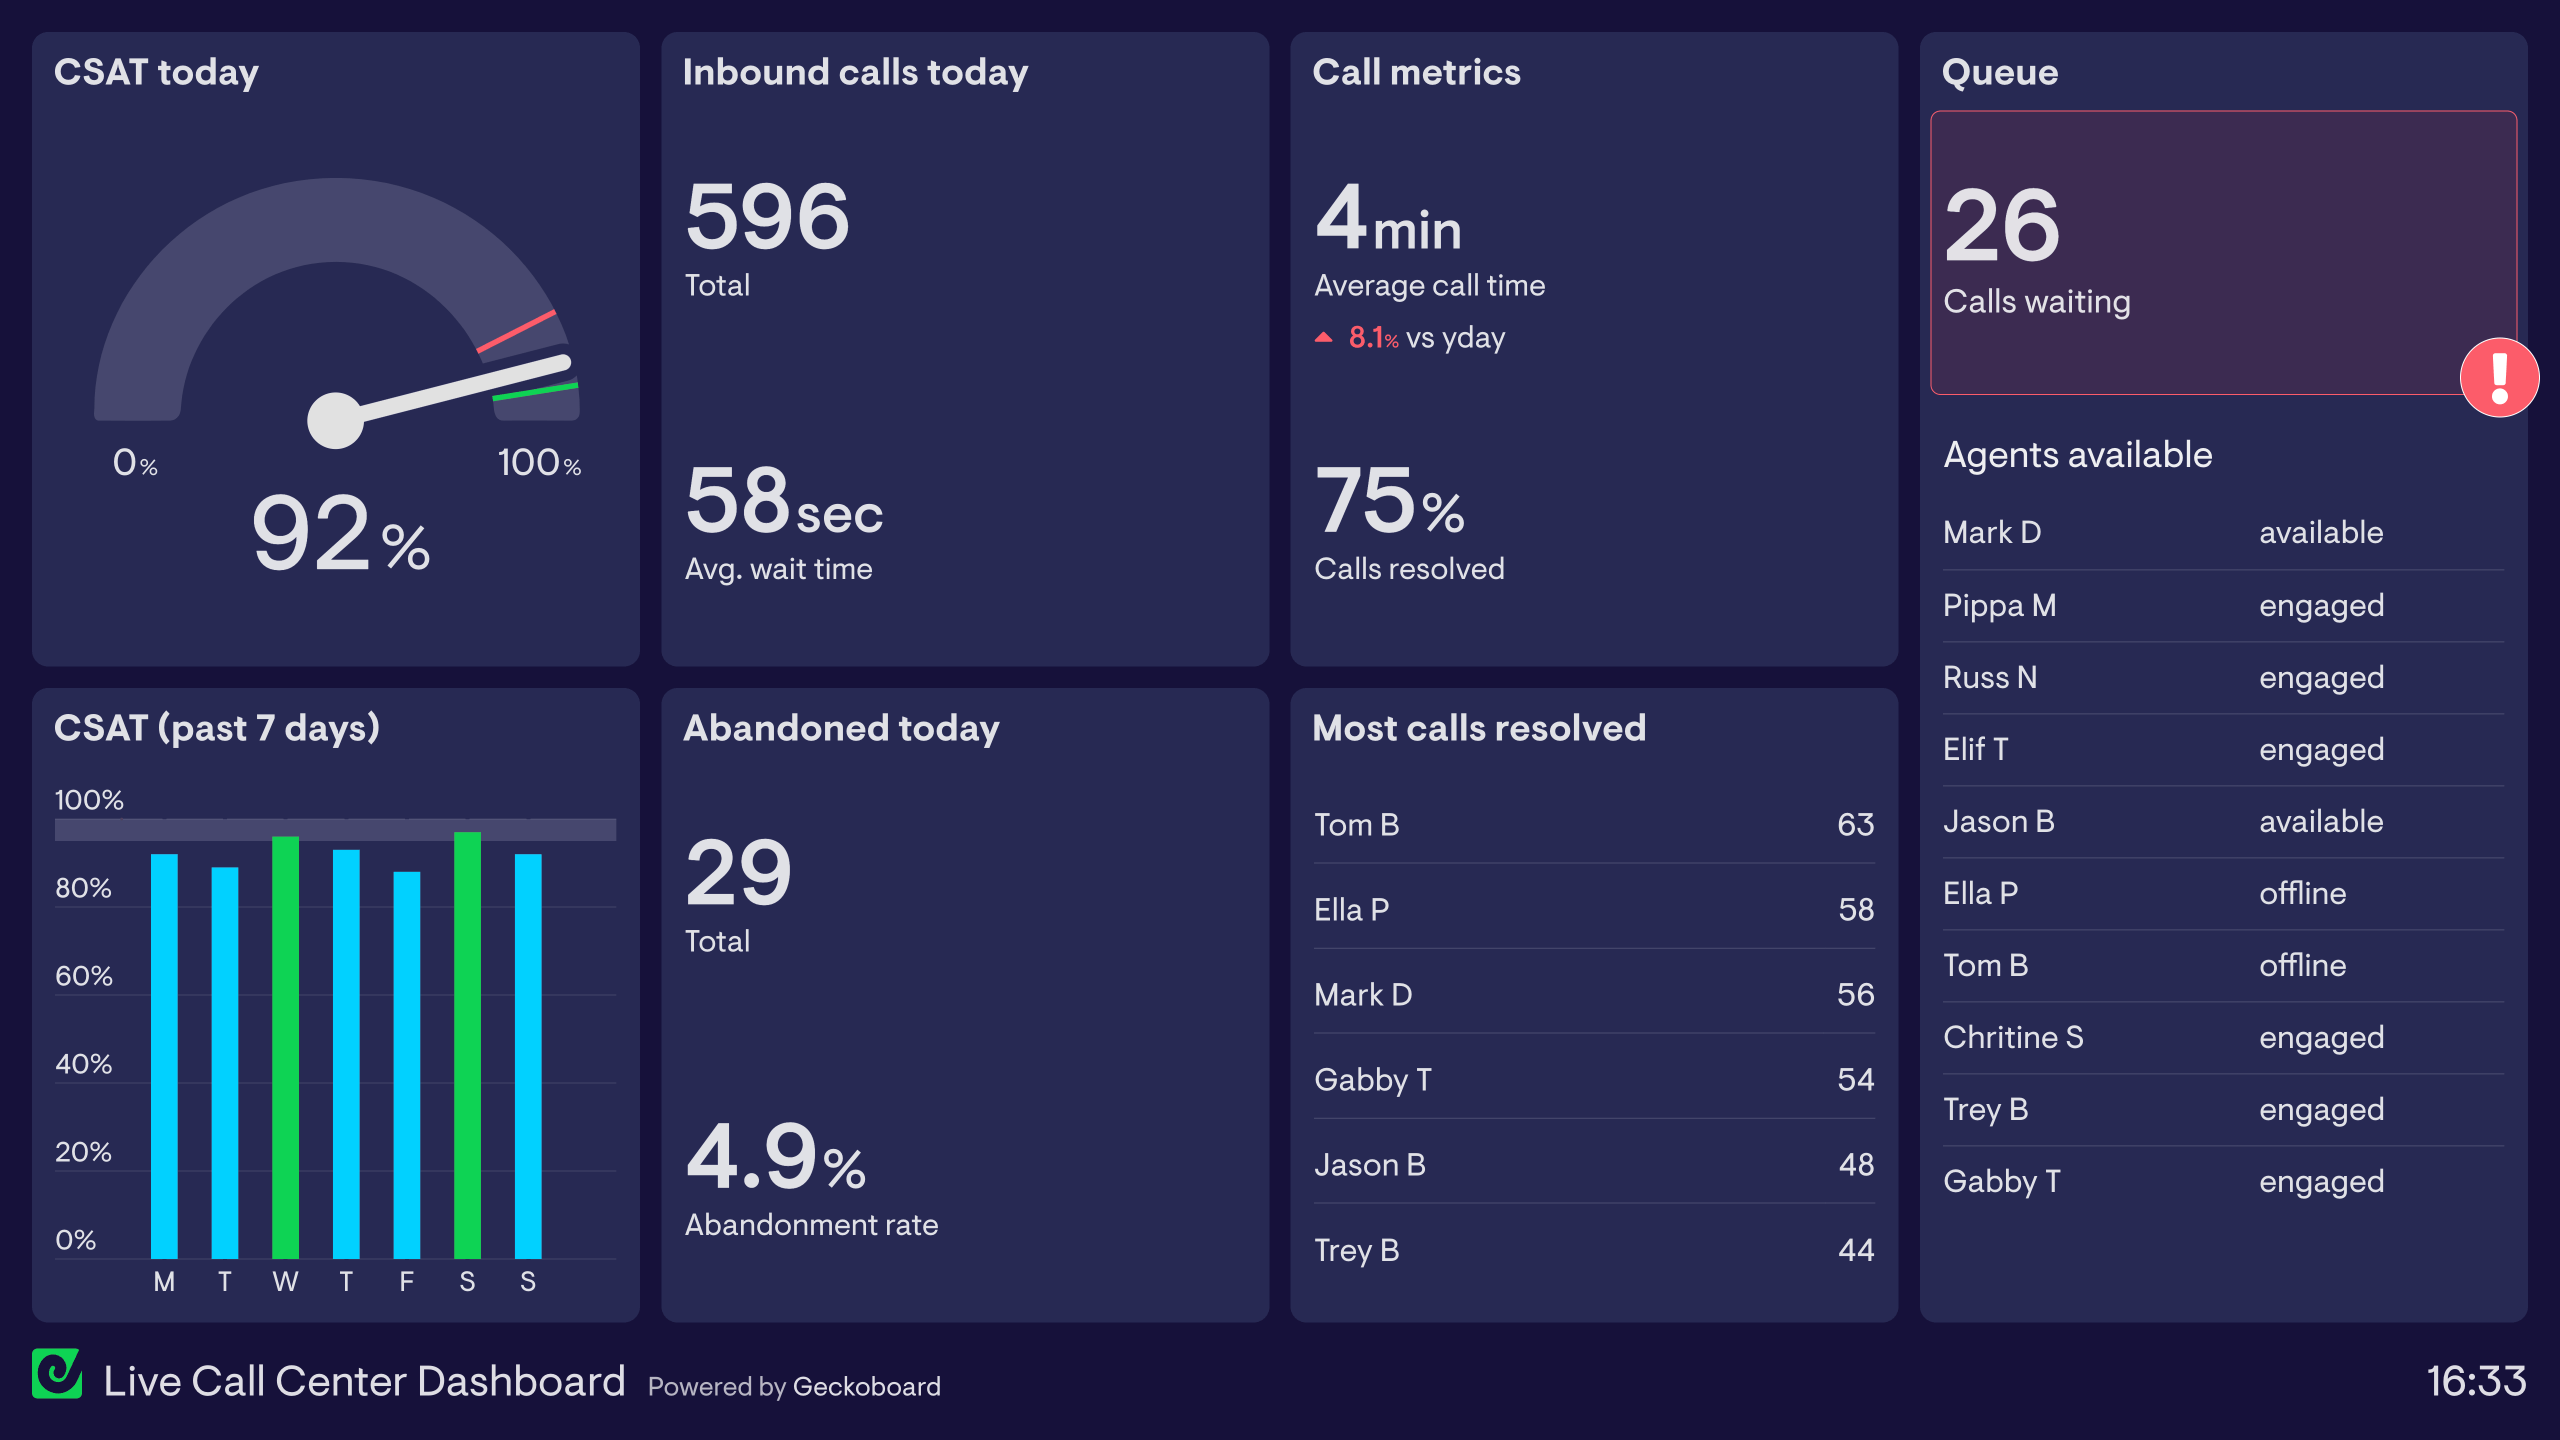This screenshot has width=2560, height=1440.
Task: Expand the Agents available section
Action: tap(2080, 454)
